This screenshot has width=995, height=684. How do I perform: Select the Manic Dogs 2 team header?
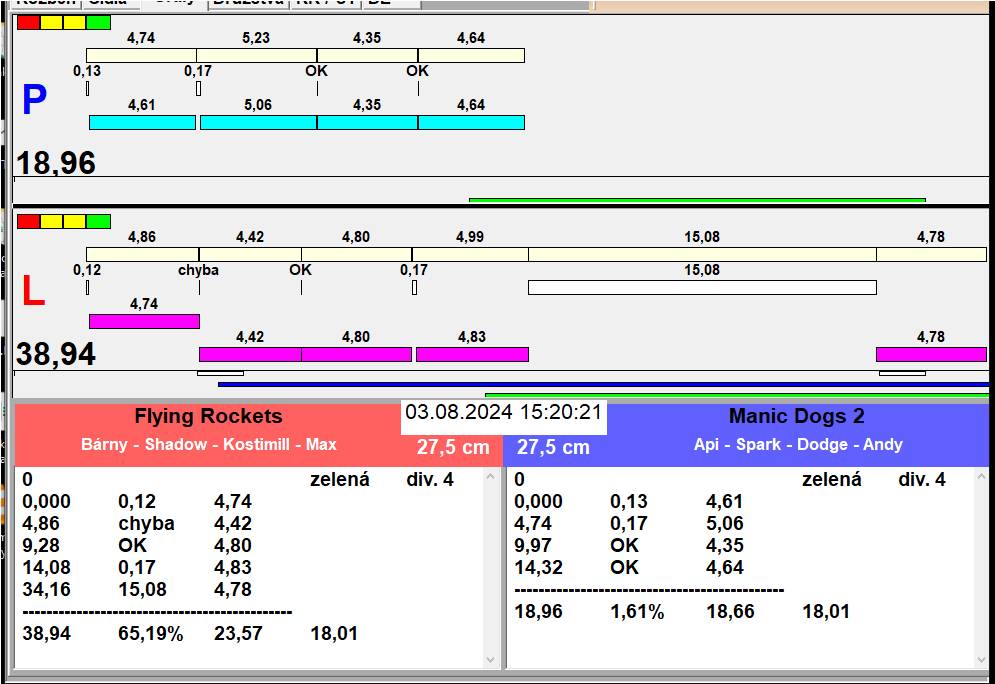[x=796, y=417]
